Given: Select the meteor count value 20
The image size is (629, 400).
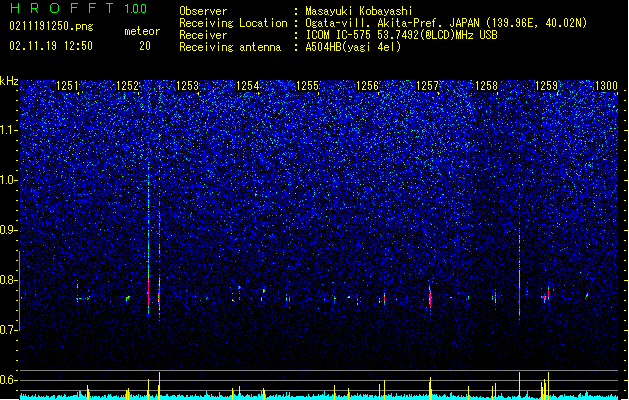Looking at the screenshot, I should 145,46.
